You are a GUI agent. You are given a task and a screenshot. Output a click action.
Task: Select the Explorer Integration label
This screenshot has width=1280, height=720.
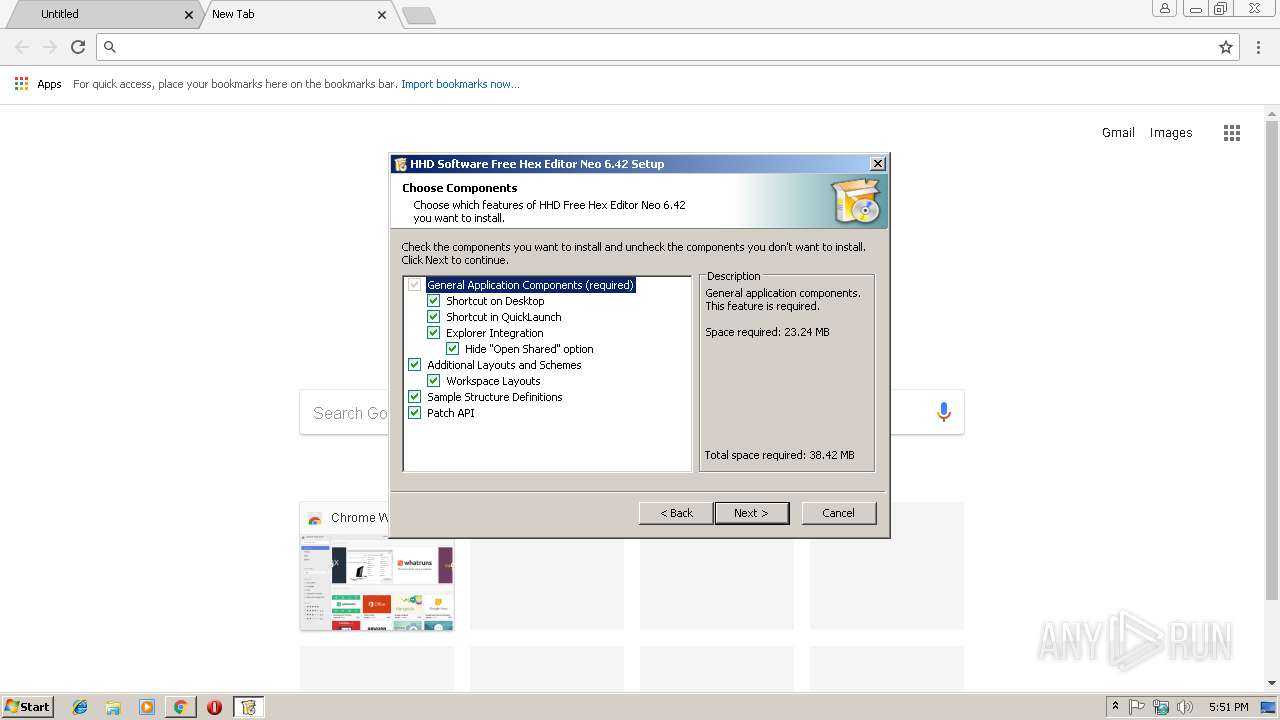pyautogui.click(x=495, y=333)
